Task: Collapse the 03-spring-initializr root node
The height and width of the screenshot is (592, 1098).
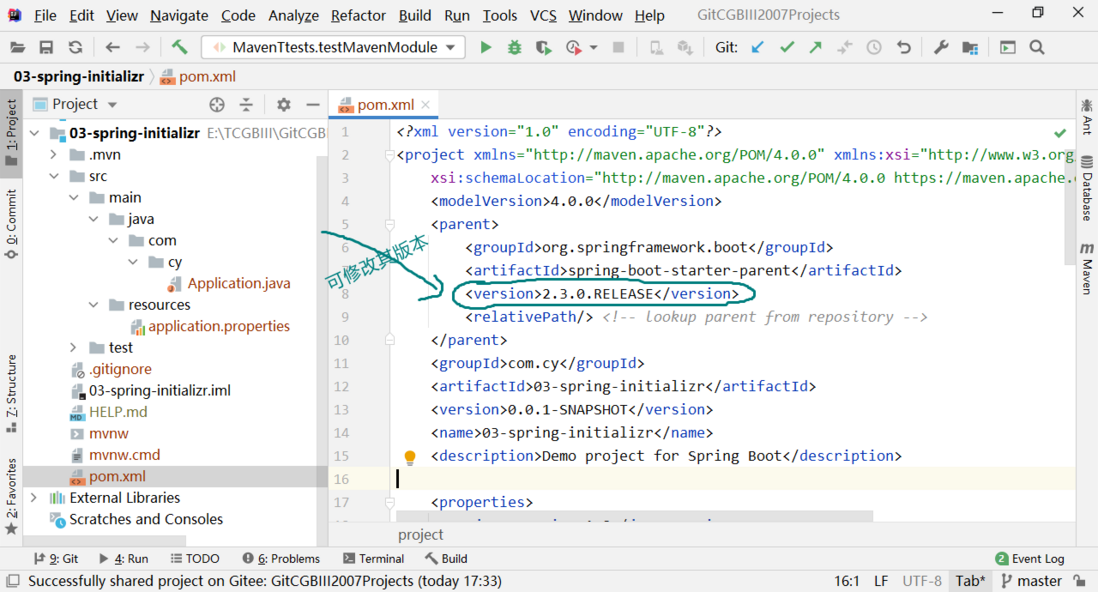Action: pyautogui.click(x=34, y=133)
